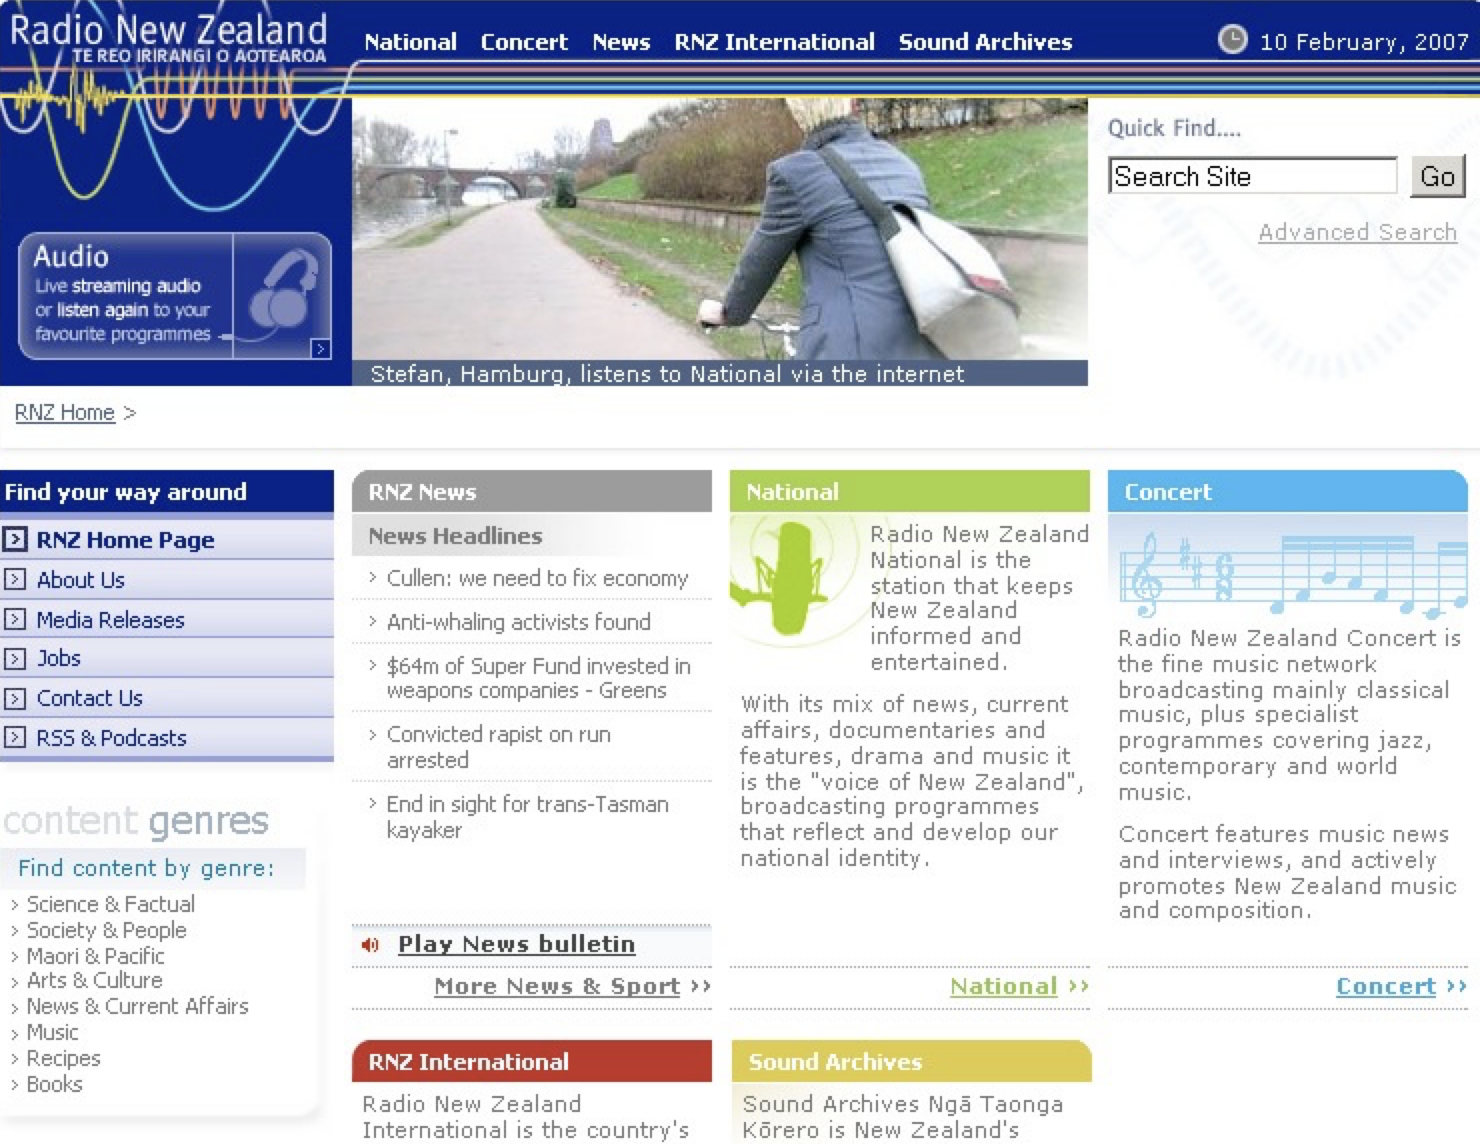Click the speaker icon beside Play News bulletin
This screenshot has width=1480, height=1144.
pos(370,944)
